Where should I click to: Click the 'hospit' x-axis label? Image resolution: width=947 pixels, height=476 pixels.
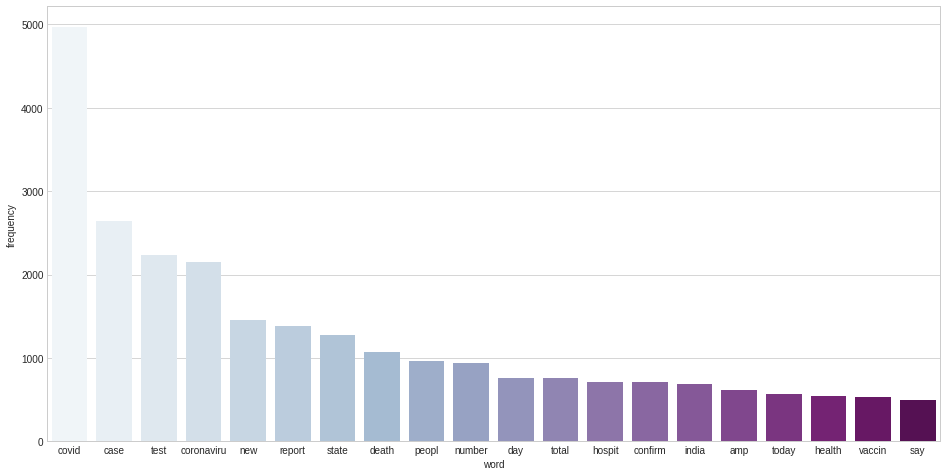pyautogui.click(x=605, y=451)
